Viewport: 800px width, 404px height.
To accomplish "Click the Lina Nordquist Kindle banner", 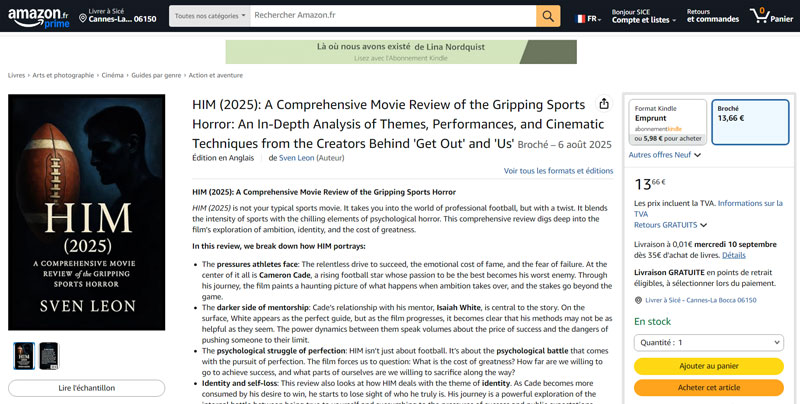I will point(401,52).
